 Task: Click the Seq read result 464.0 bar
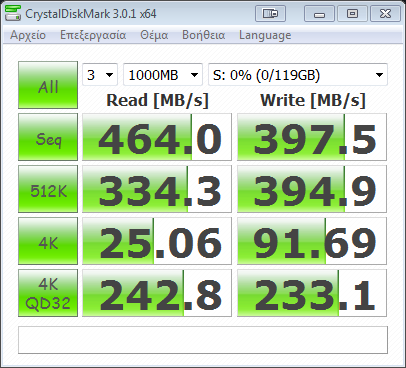click(x=157, y=137)
